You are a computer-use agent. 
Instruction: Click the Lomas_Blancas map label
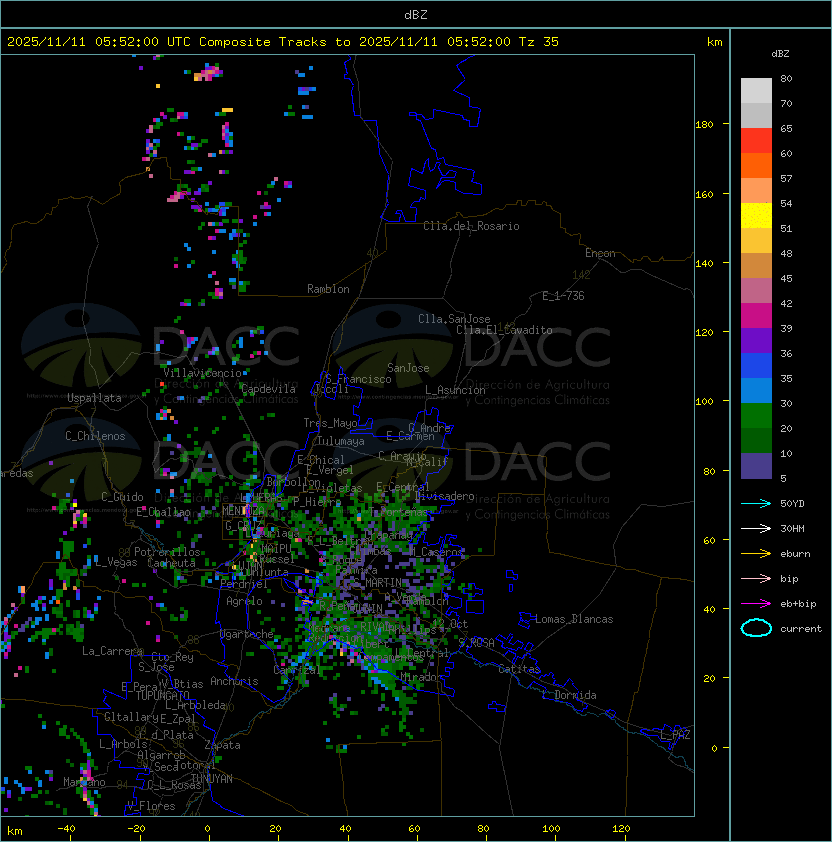574,619
